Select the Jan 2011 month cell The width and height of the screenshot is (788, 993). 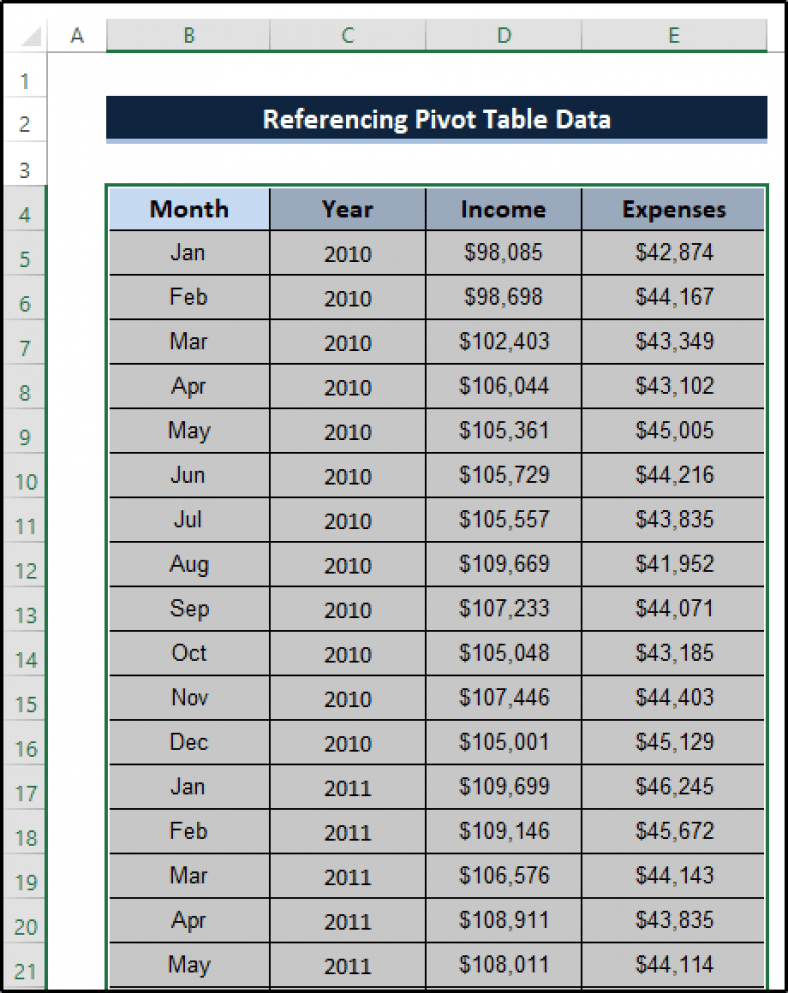(188, 787)
